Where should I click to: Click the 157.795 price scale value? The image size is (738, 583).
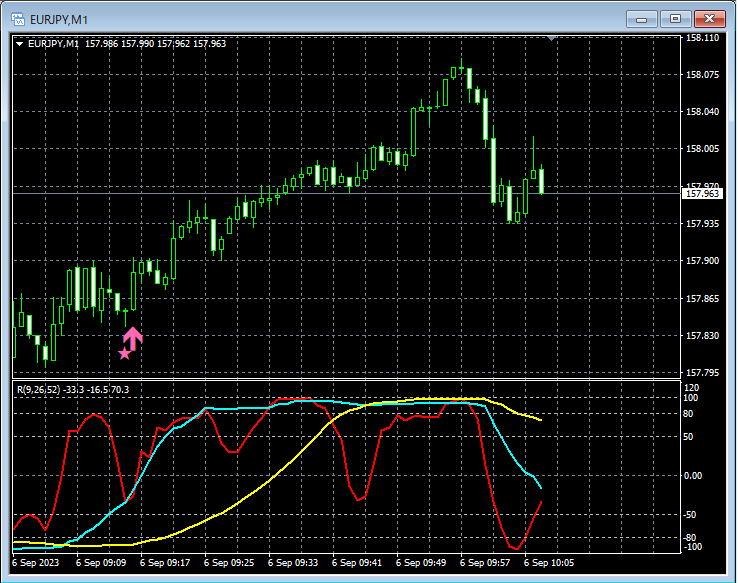(x=702, y=373)
